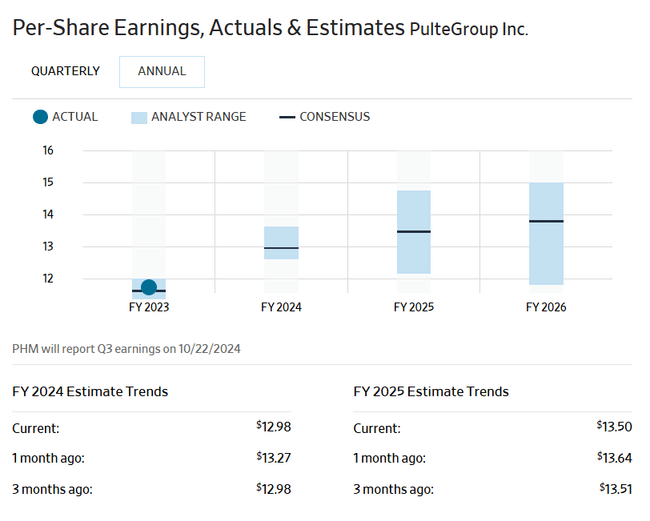This screenshot has width=650, height=521.
Task: Click the CONSENSUS legend line icon
Action: 287,117
